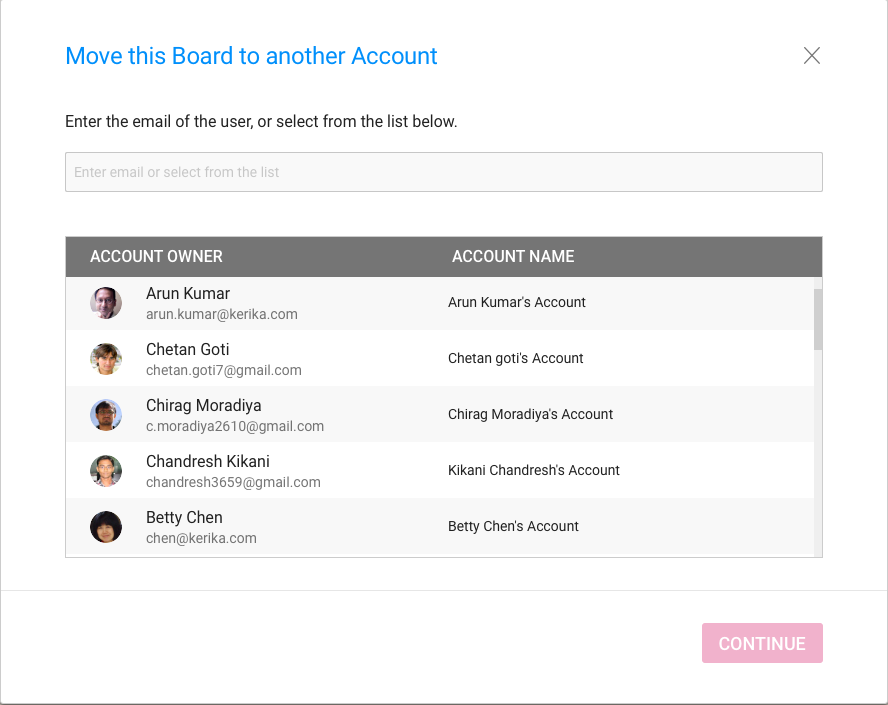
Task: Select Arun Kumar's avatar
Action: [106, 303]
